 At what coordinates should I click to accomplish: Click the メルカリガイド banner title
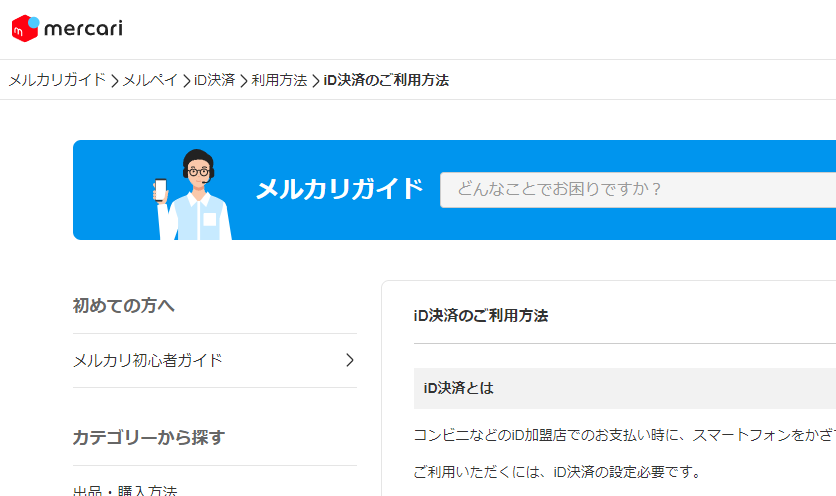coord(340,189)
